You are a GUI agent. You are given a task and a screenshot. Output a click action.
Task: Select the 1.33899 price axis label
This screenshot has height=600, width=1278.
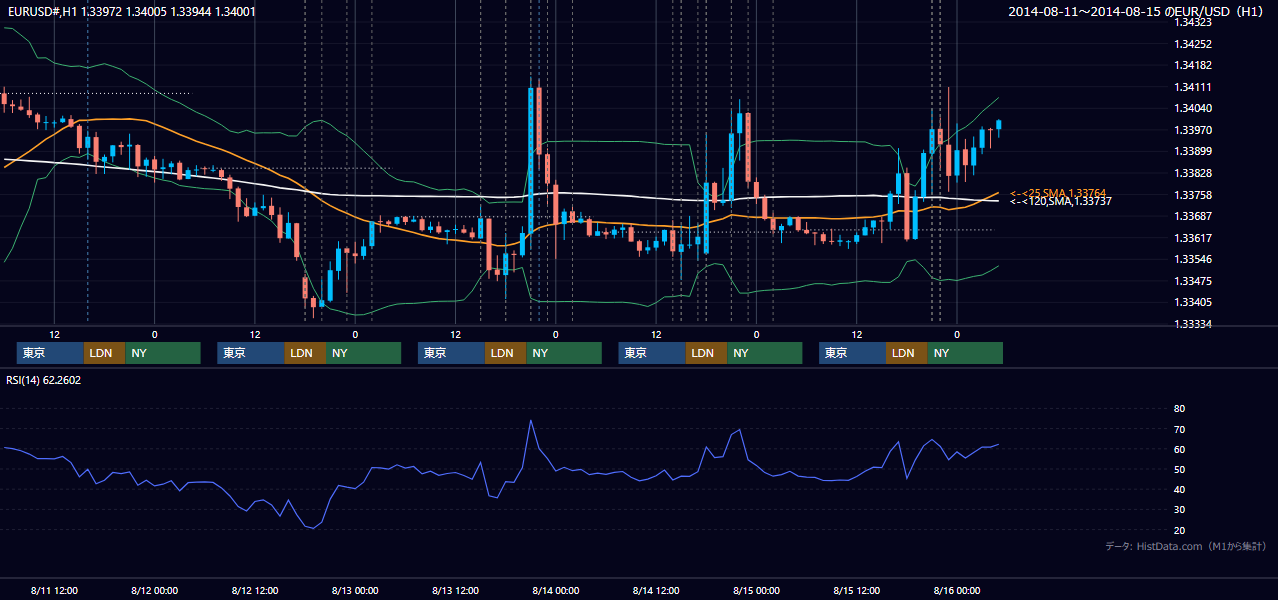pyautogui.click(x=1193, y=151)
